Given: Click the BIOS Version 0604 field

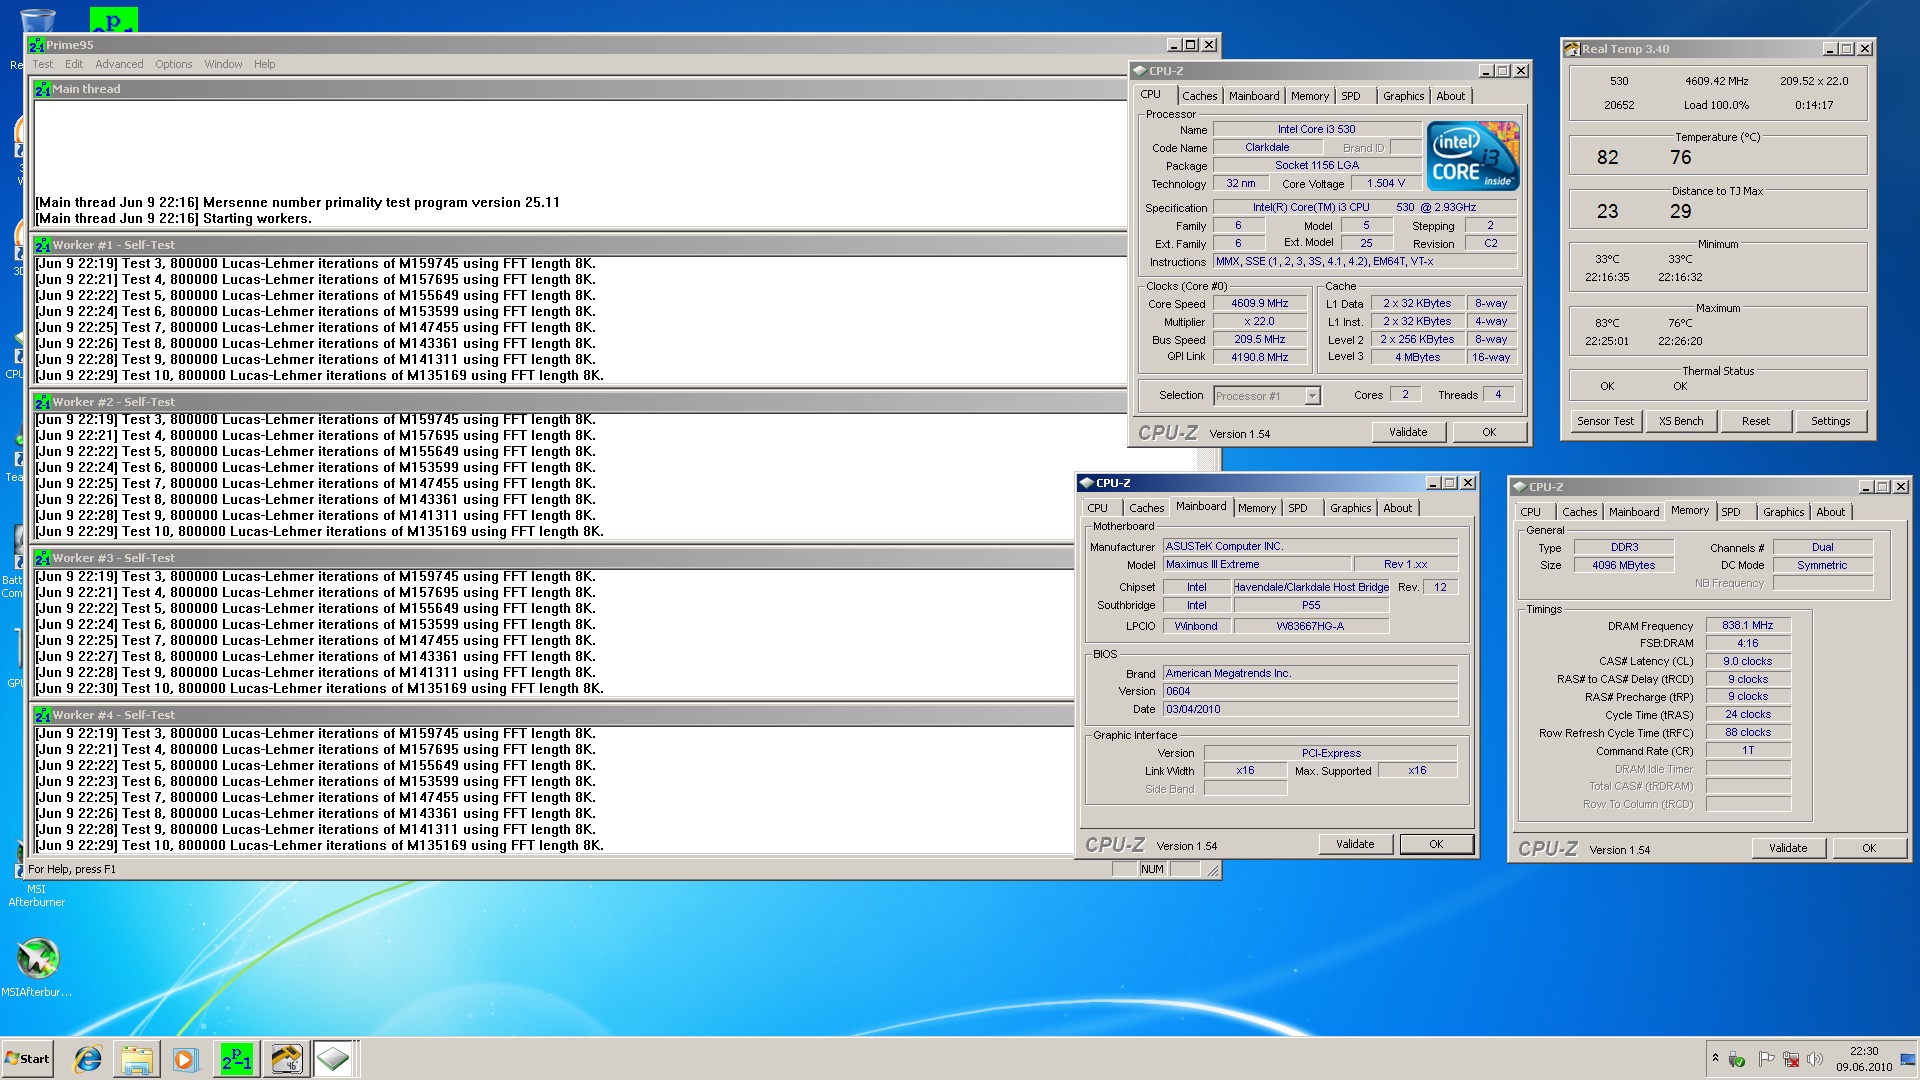Looking at the screenshot, I should click(x=1310, y=691).
